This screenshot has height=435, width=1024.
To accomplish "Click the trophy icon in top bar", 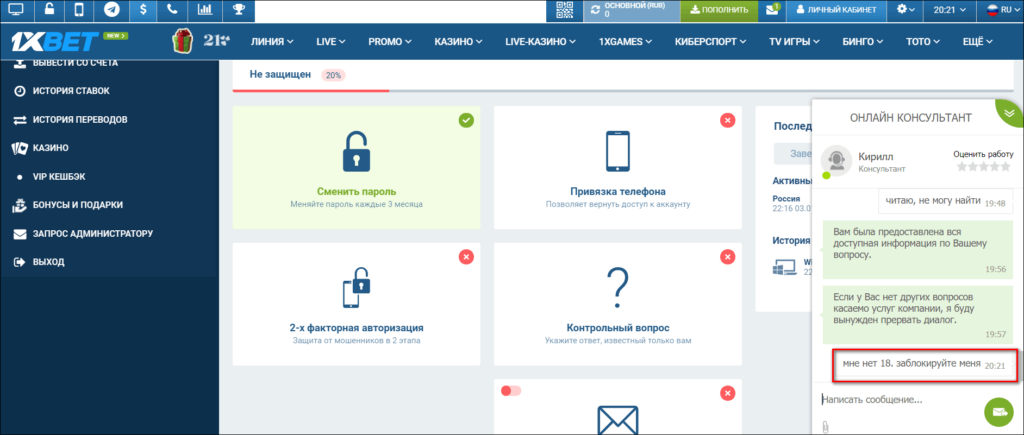I will tap(239, 10).
